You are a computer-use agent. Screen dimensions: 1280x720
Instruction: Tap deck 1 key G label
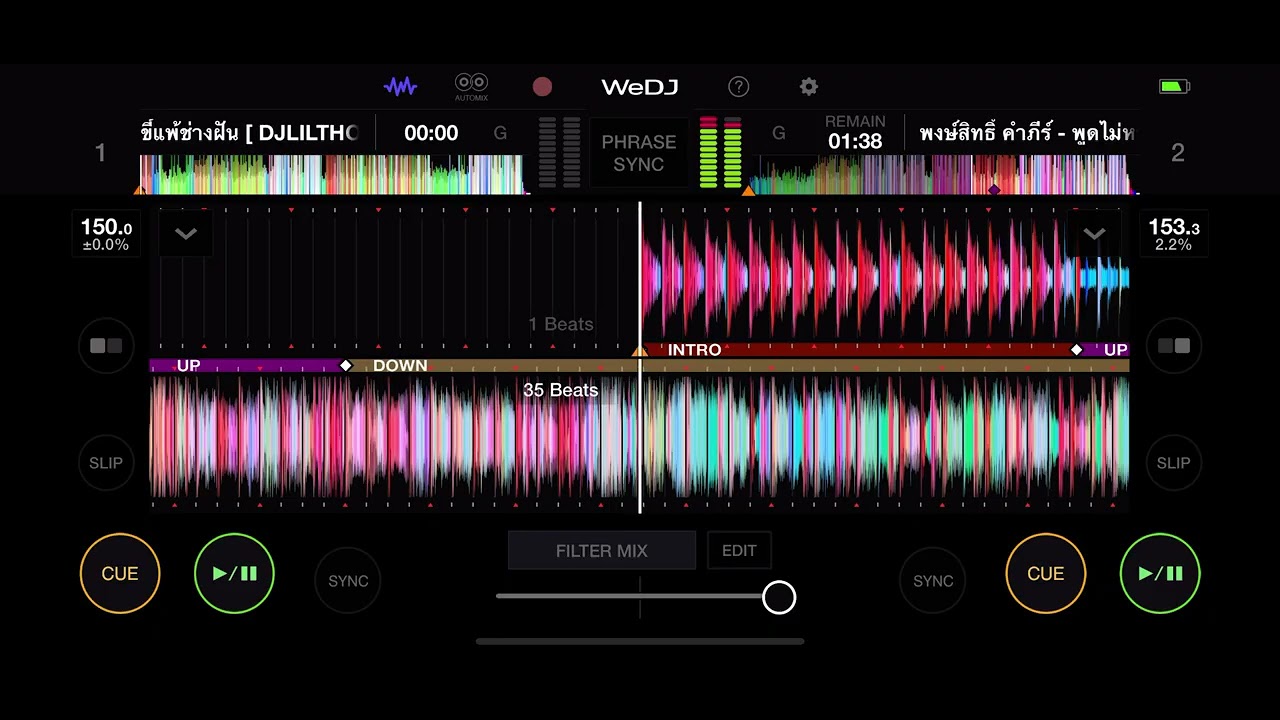coord(500,133)
